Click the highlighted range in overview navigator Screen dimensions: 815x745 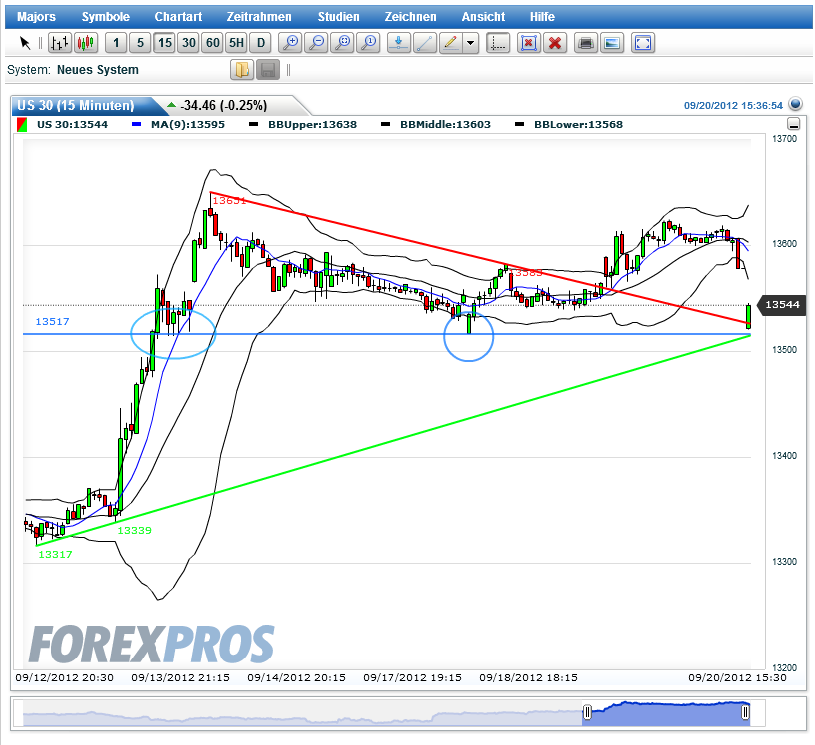666,713
